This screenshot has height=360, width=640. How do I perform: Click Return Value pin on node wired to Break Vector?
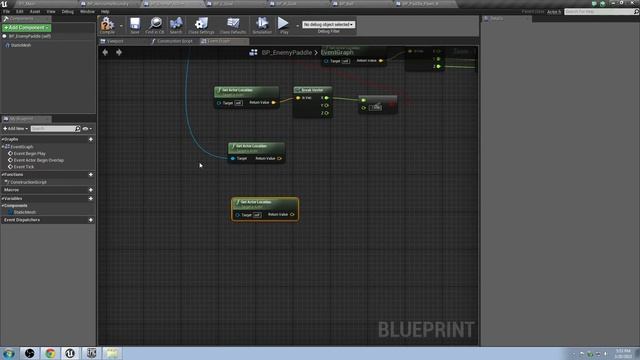click(x=273, y=102)
